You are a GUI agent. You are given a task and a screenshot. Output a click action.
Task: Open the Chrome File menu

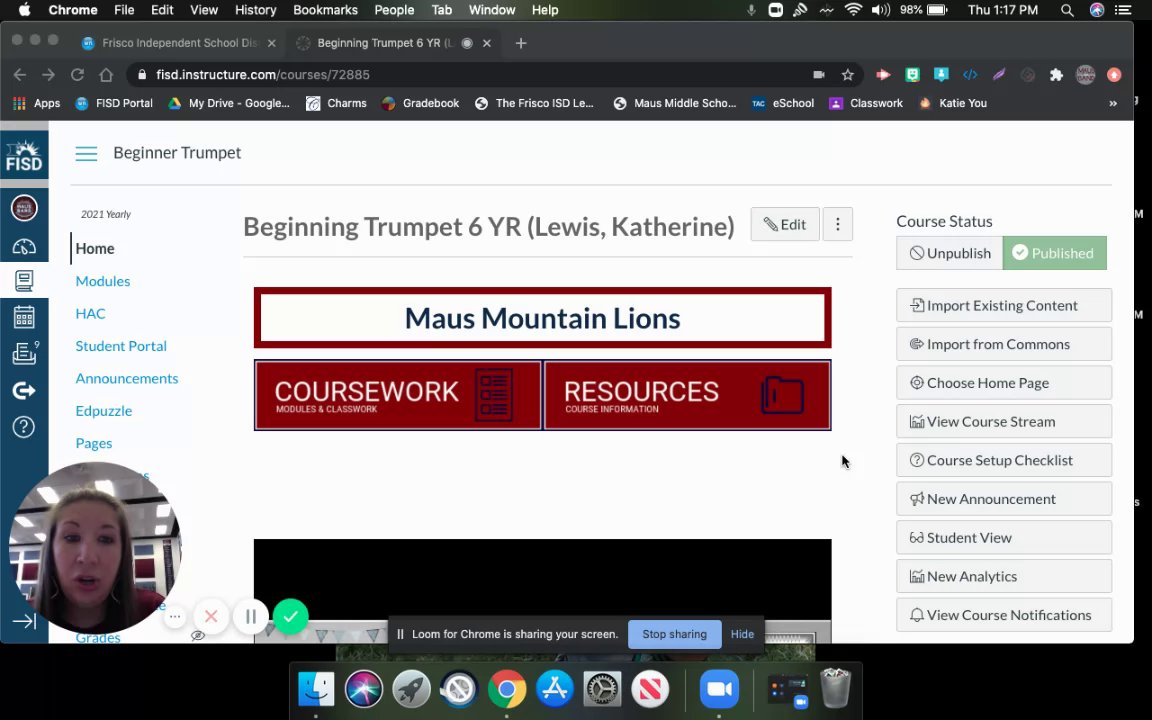coord(124,10)
